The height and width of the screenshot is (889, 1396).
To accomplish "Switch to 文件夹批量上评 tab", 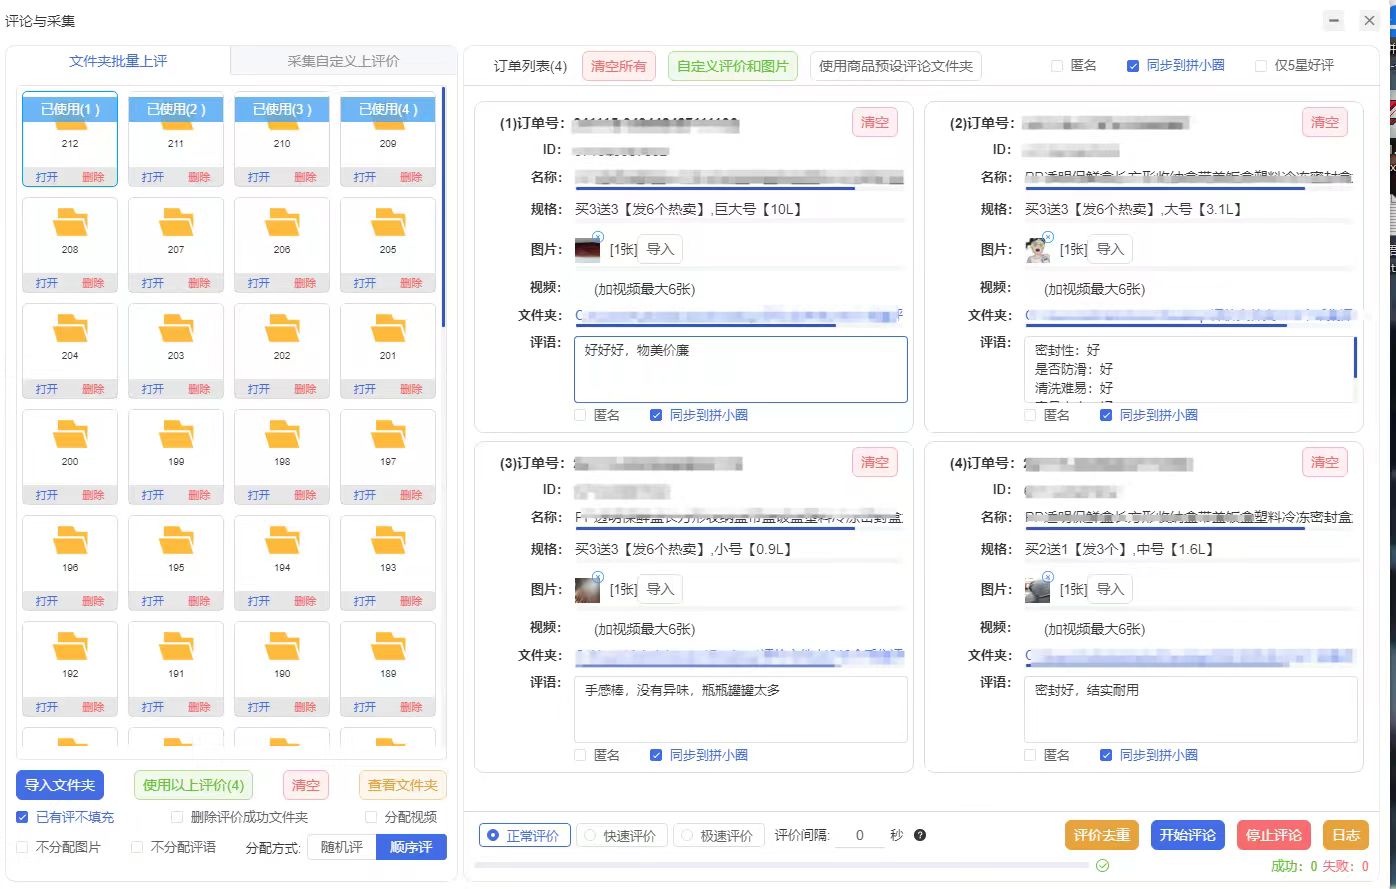I will tap(118, 61).
